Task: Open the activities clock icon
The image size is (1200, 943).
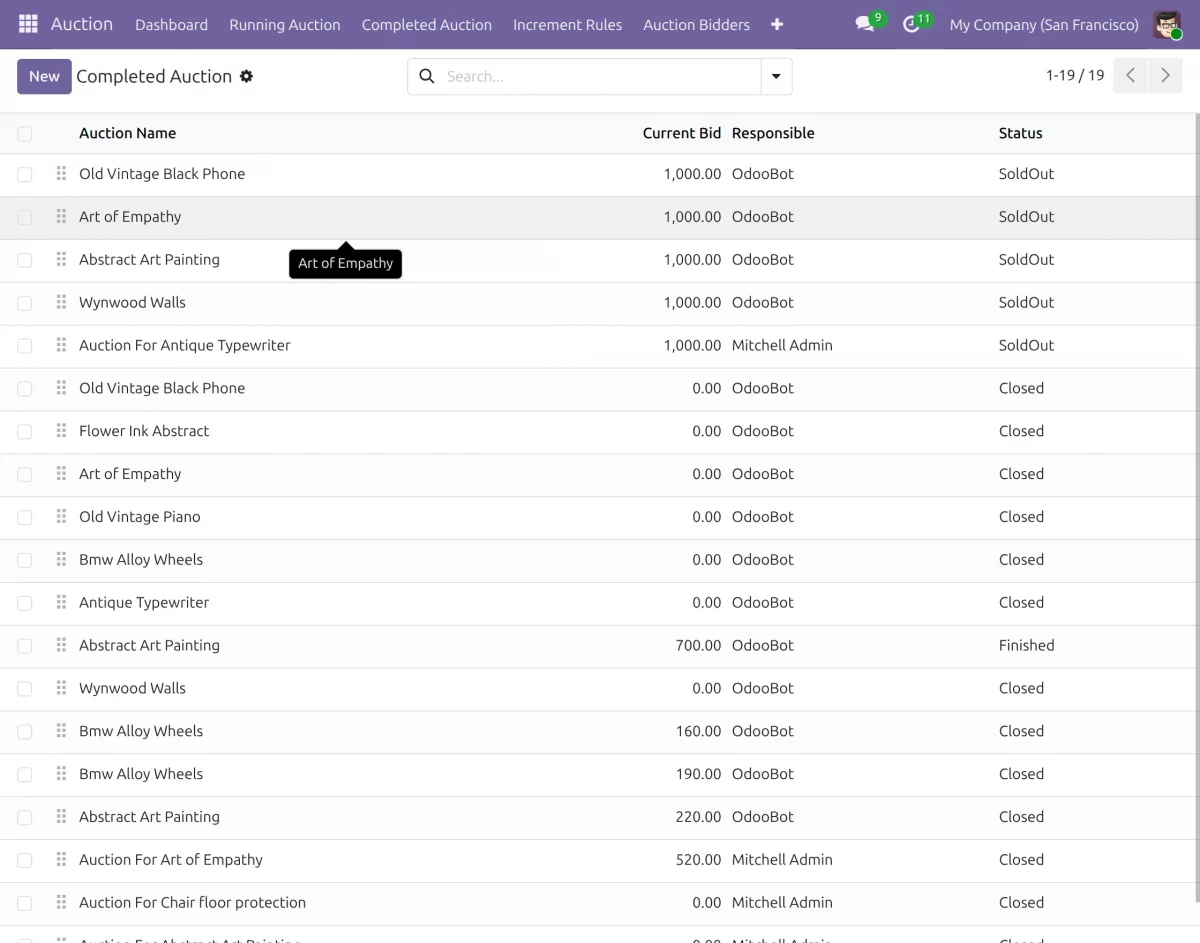Action: [x=911, y=24]
